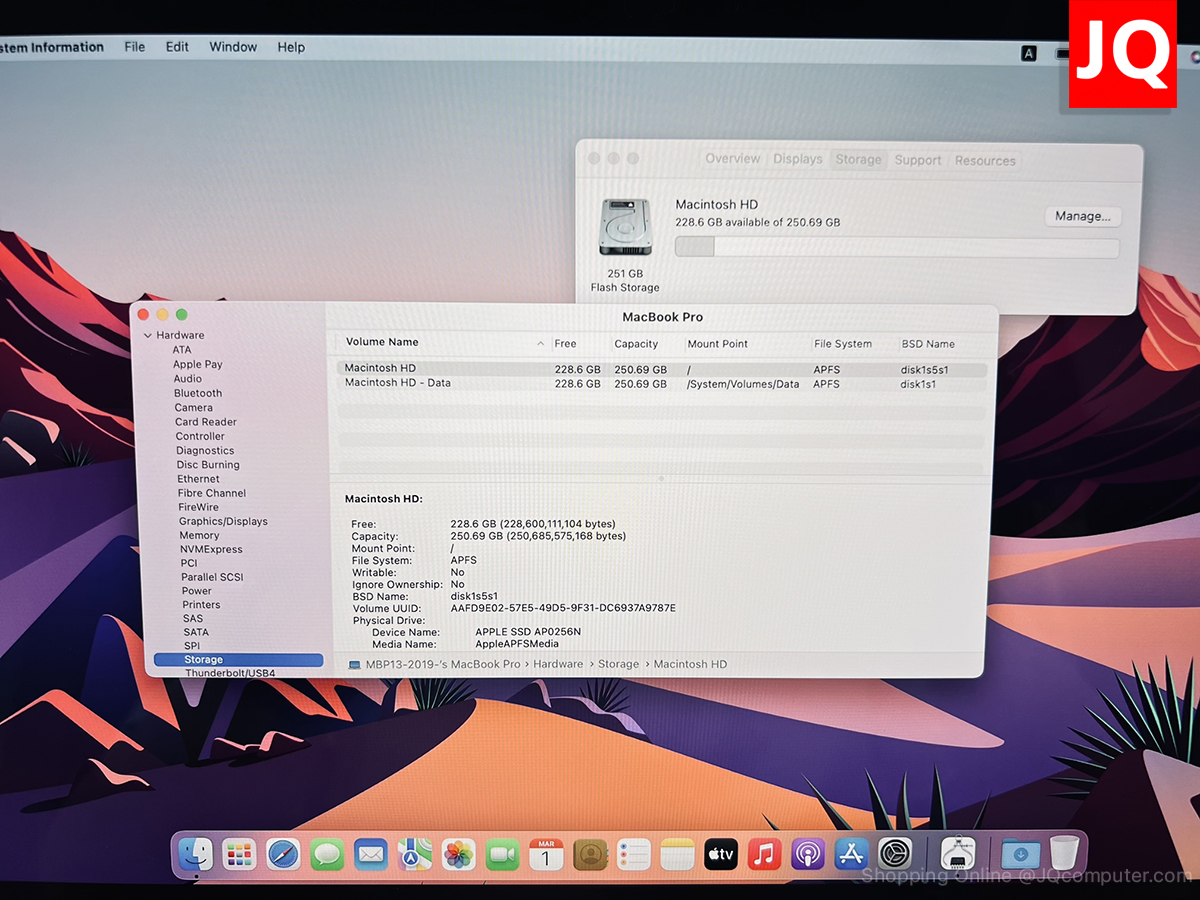Switch to Displays tab in About This Mac
Screen dimensions: 1200x900
tap(798, 159)
